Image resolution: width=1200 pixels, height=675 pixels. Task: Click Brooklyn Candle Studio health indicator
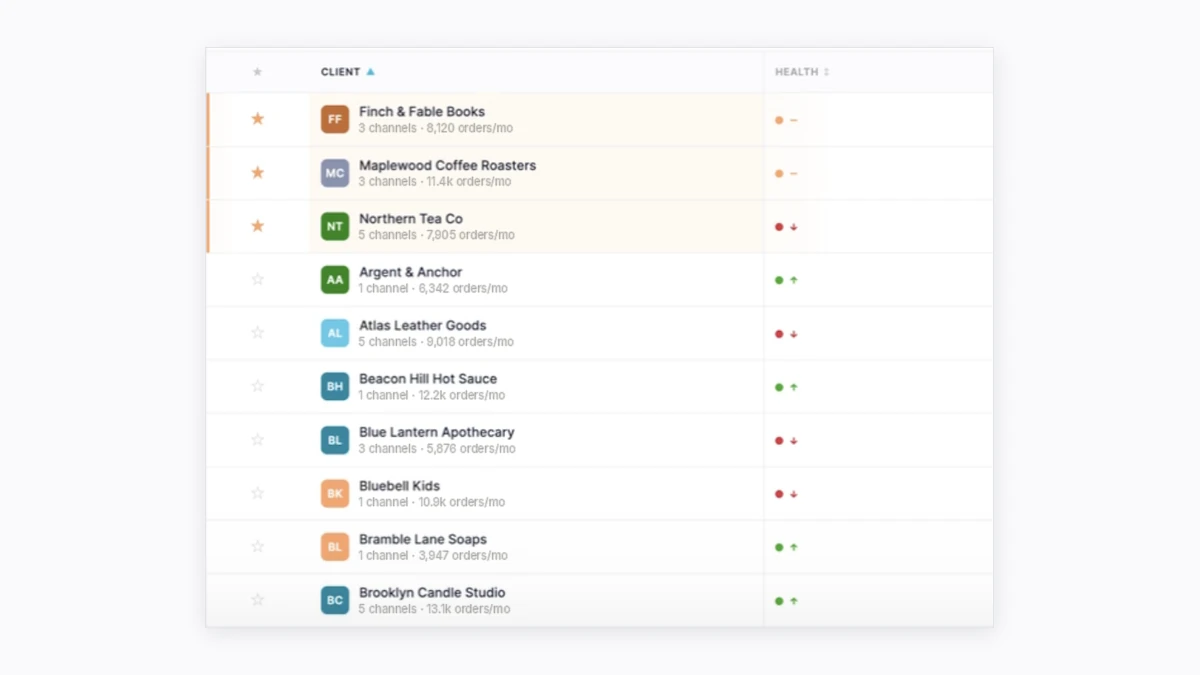pos(786,601)
